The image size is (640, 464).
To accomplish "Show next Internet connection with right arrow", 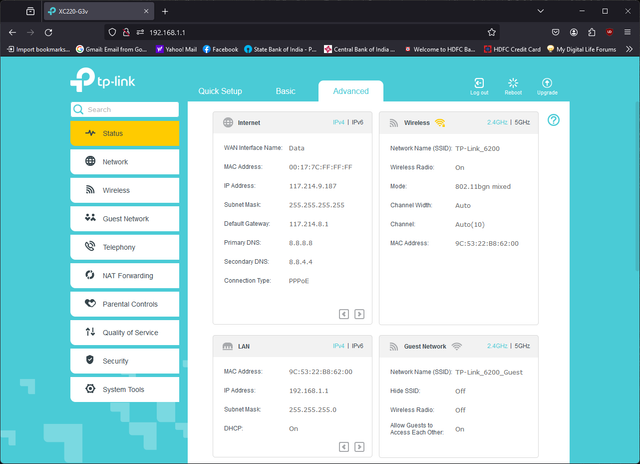I will click(x=360, y=313).
